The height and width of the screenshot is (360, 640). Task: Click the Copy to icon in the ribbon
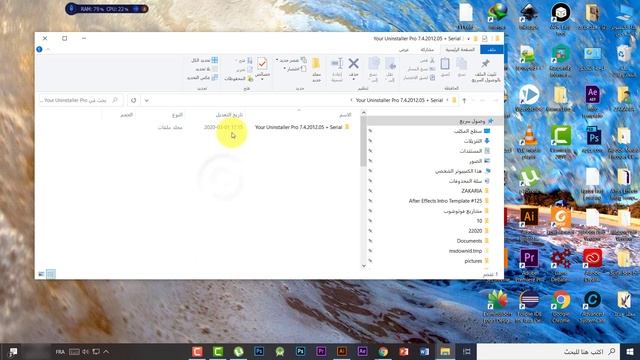pyautogui.click(x=374, y=64)
